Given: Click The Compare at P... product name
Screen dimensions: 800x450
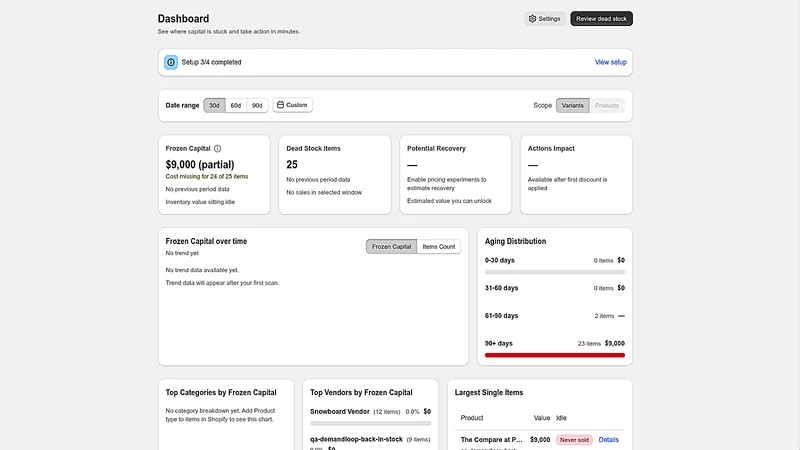Looking at the screenshot, I should (x=491, y=440).
